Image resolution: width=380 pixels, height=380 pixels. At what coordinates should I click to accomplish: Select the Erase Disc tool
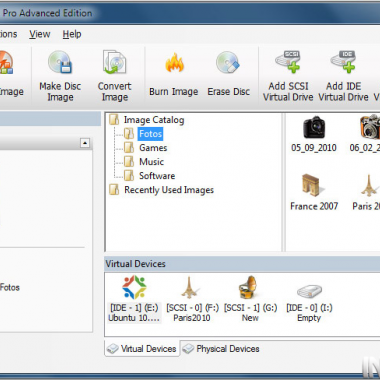[229, 74]
